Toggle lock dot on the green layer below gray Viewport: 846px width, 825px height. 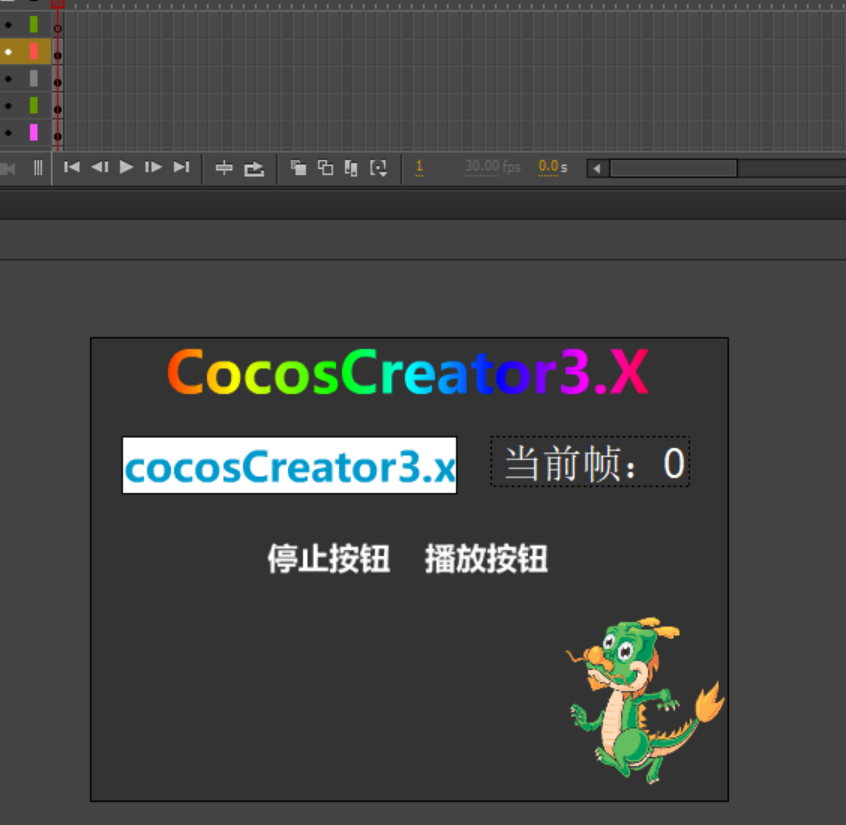pos(8,106)
